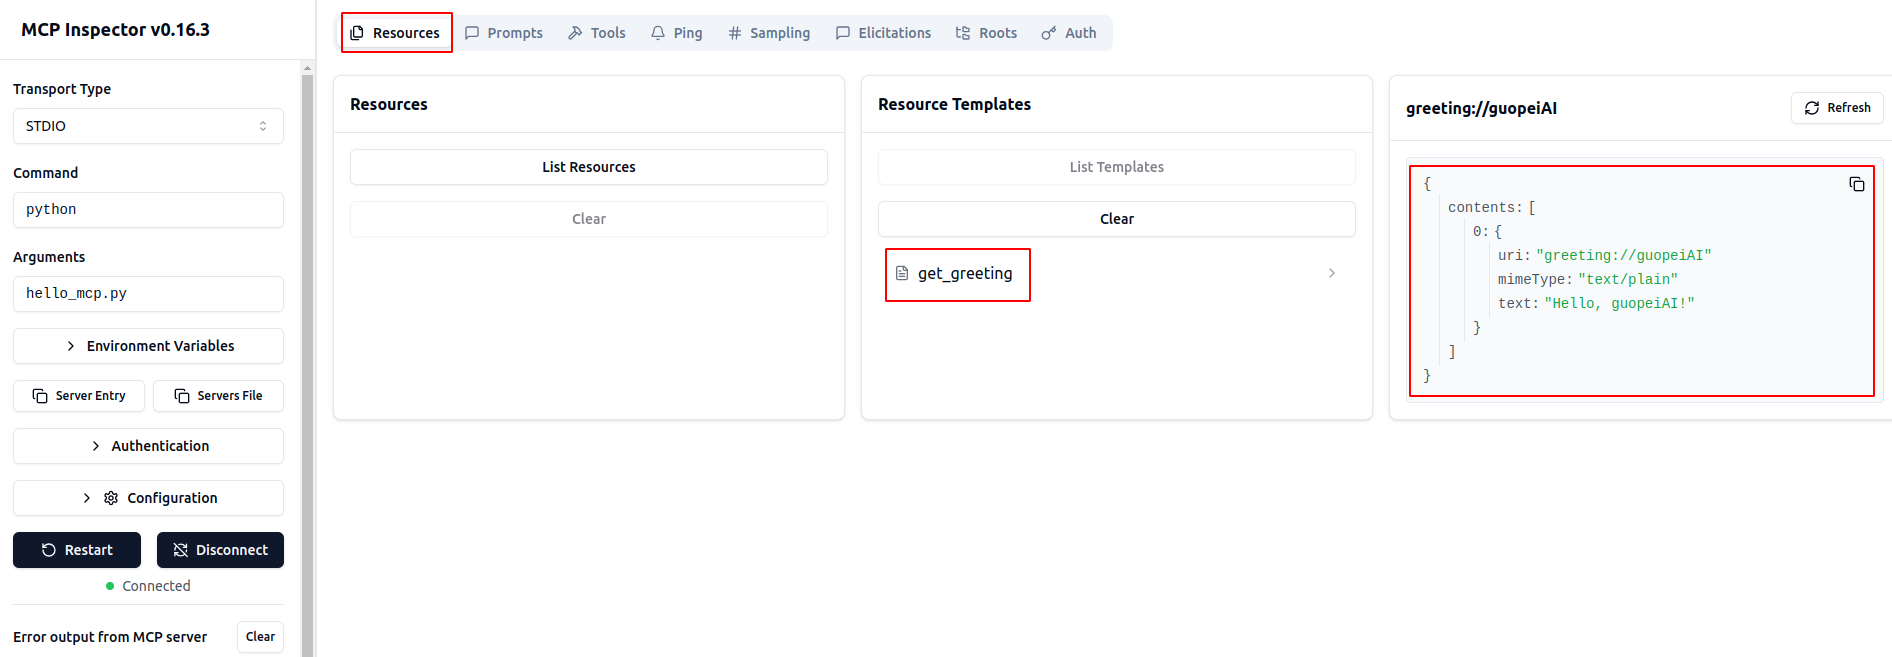Disconnect from the server
Screen dimensions: 1892x657
click(220, 550)
